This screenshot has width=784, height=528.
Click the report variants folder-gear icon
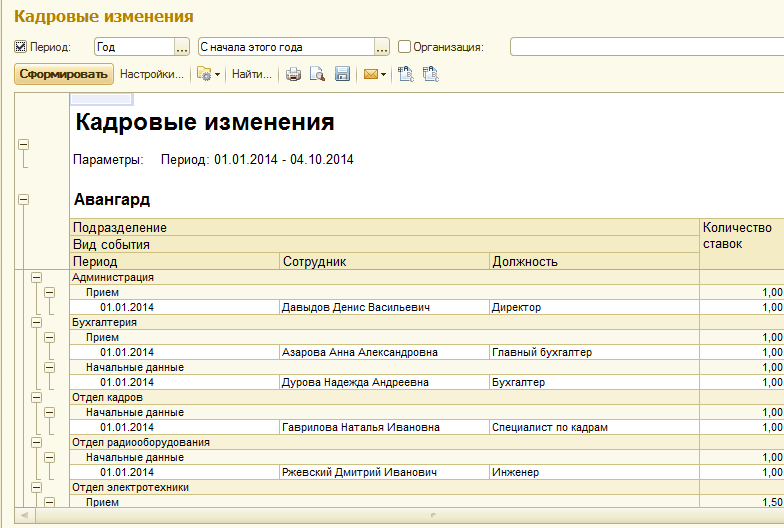(x=204, y=74)
